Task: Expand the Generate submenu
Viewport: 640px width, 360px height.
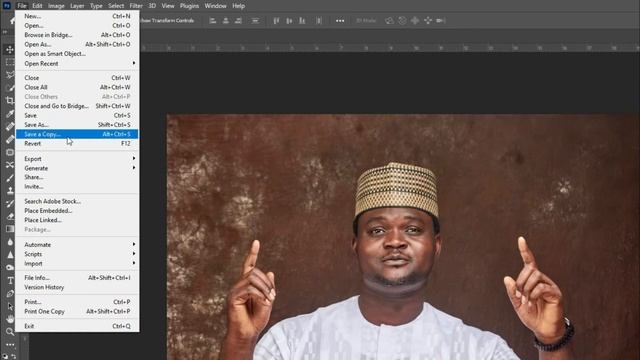Action: click(x=77, y=168)
